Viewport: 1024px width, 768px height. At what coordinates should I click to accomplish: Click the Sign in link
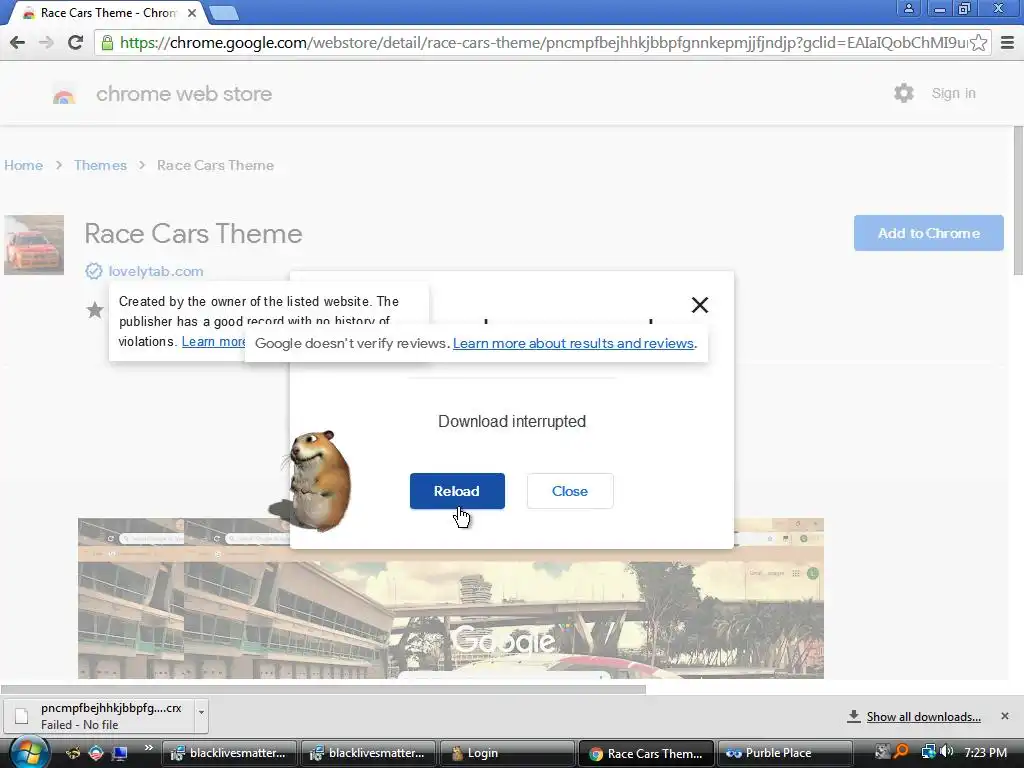(953, 93)
